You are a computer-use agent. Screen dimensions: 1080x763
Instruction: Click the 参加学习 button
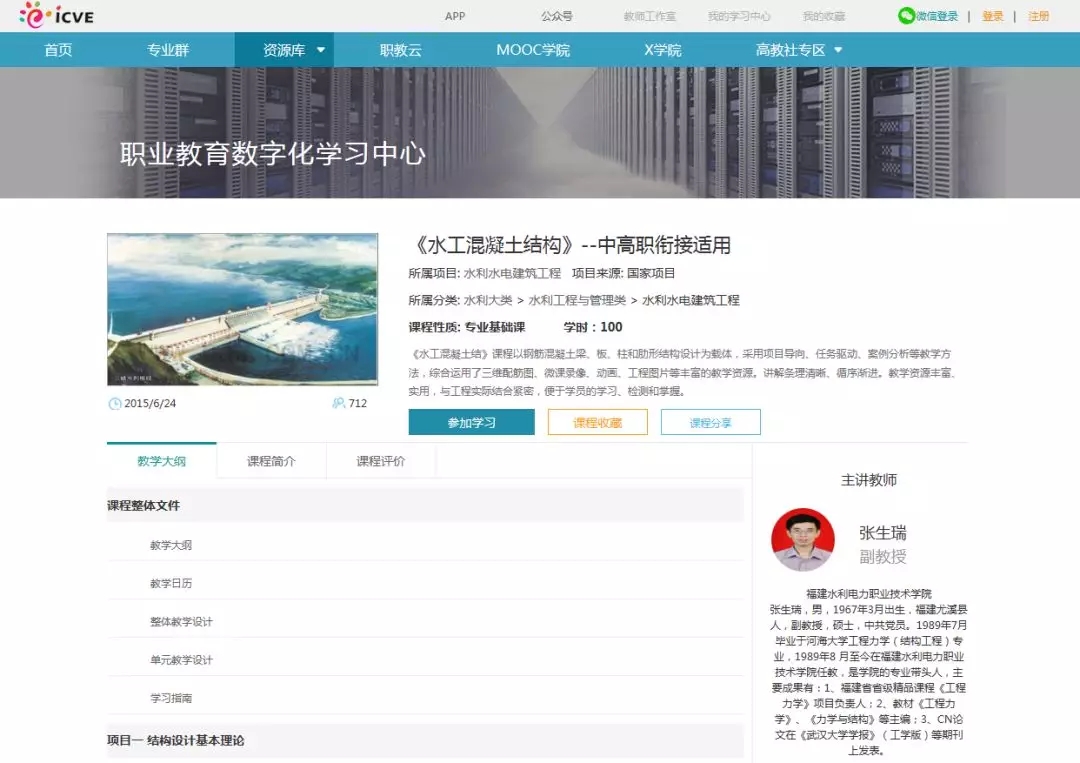[471, 423]
